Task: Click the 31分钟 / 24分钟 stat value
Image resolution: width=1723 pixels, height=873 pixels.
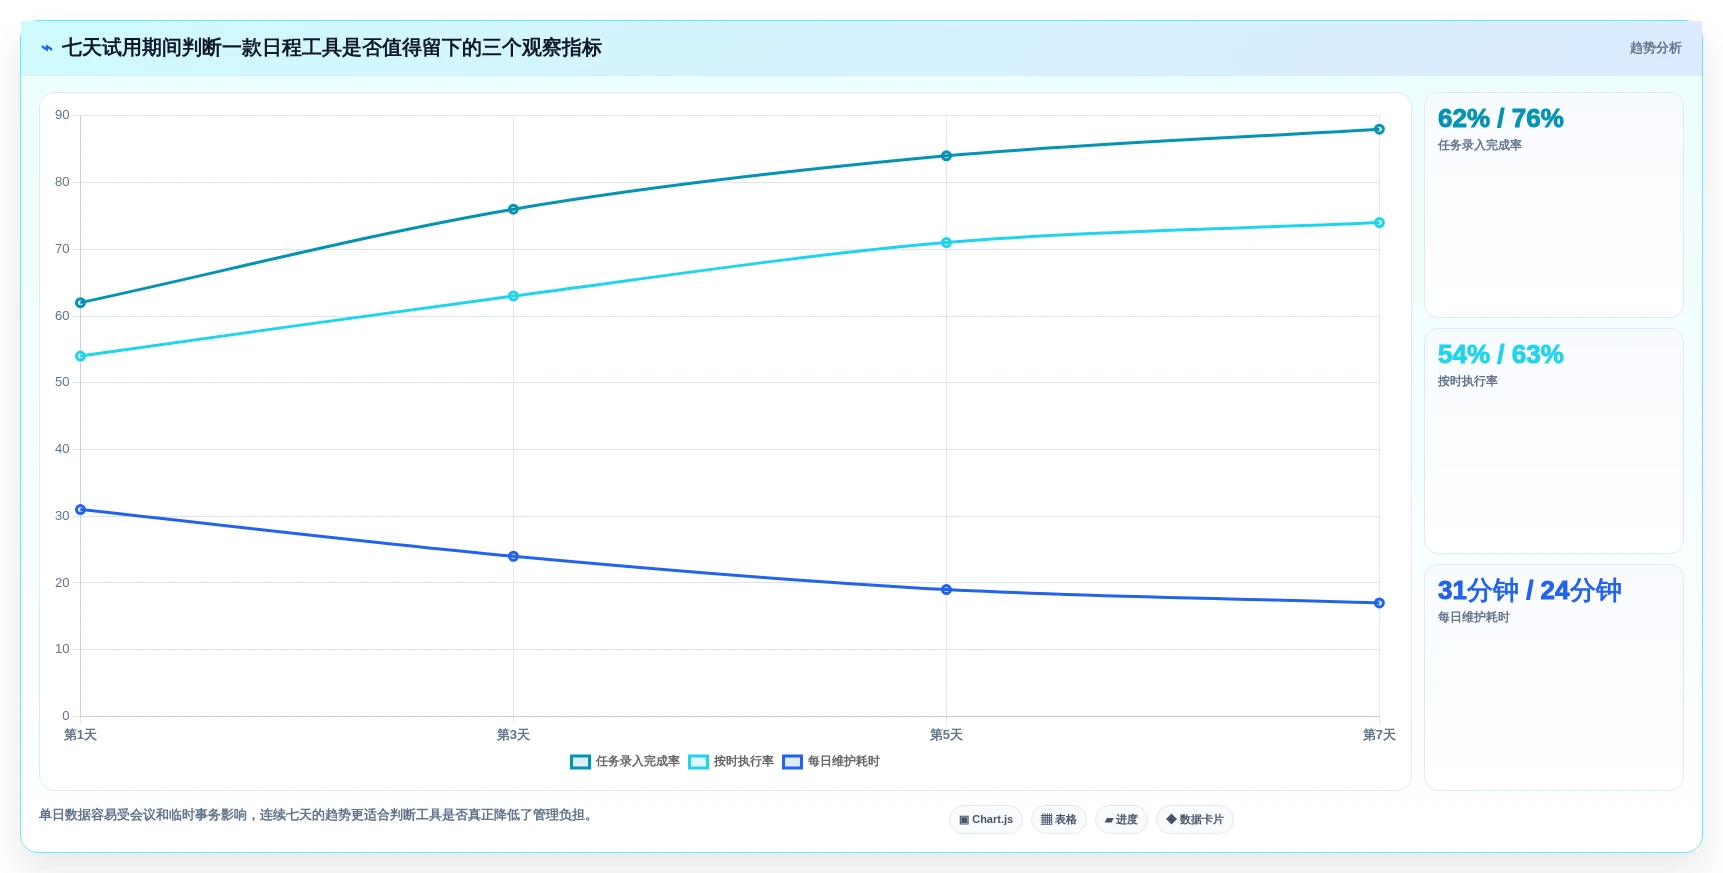Action: click(1529, 591)
